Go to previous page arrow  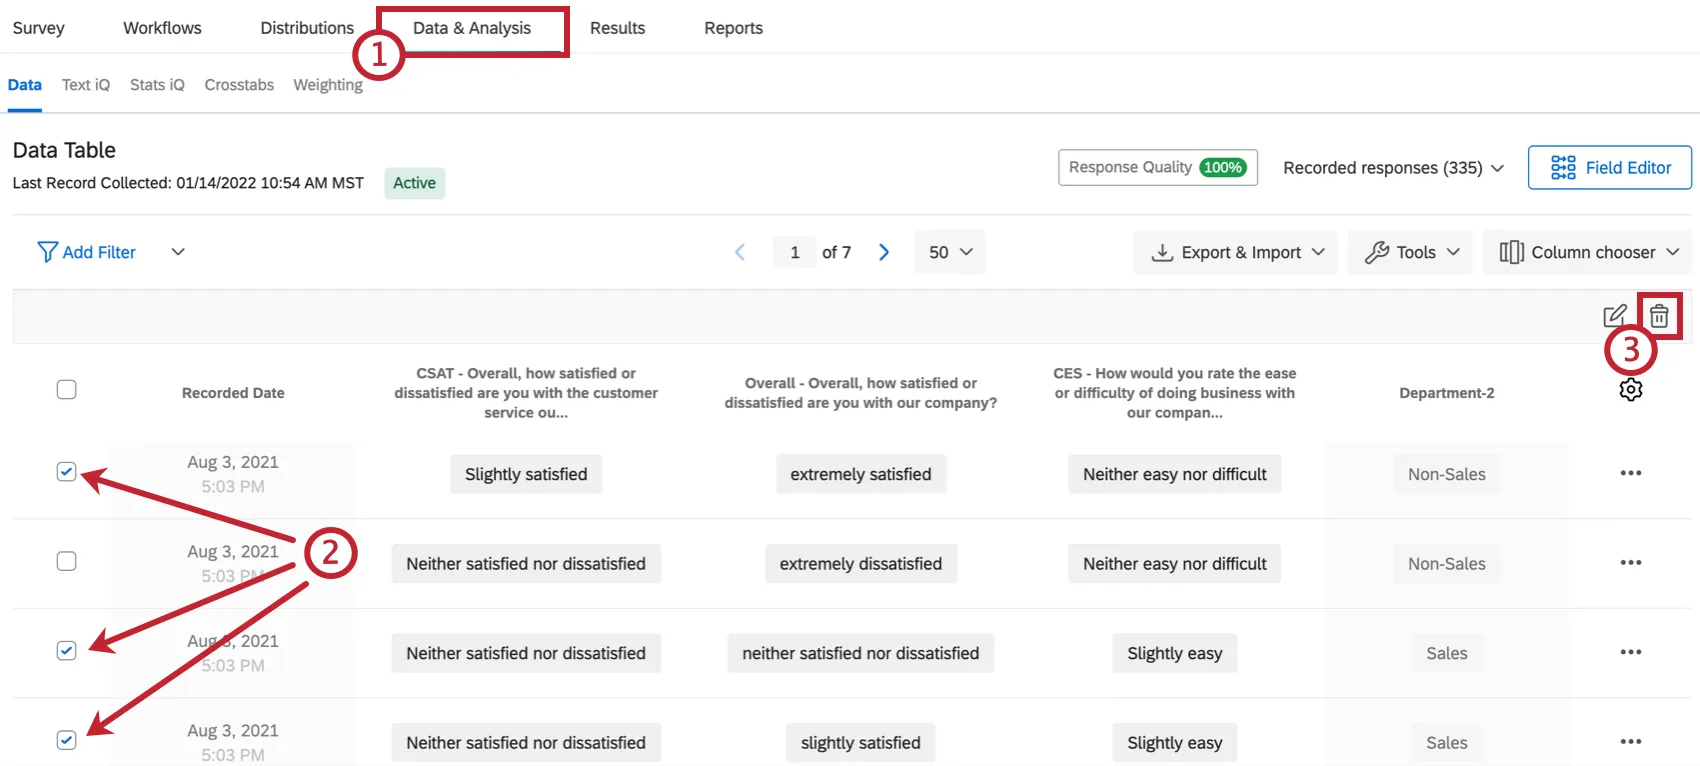(740, 252)
